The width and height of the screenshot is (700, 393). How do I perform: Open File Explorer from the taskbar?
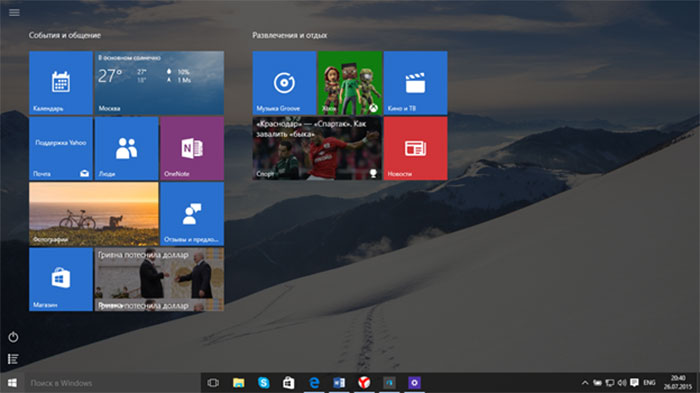238,383
